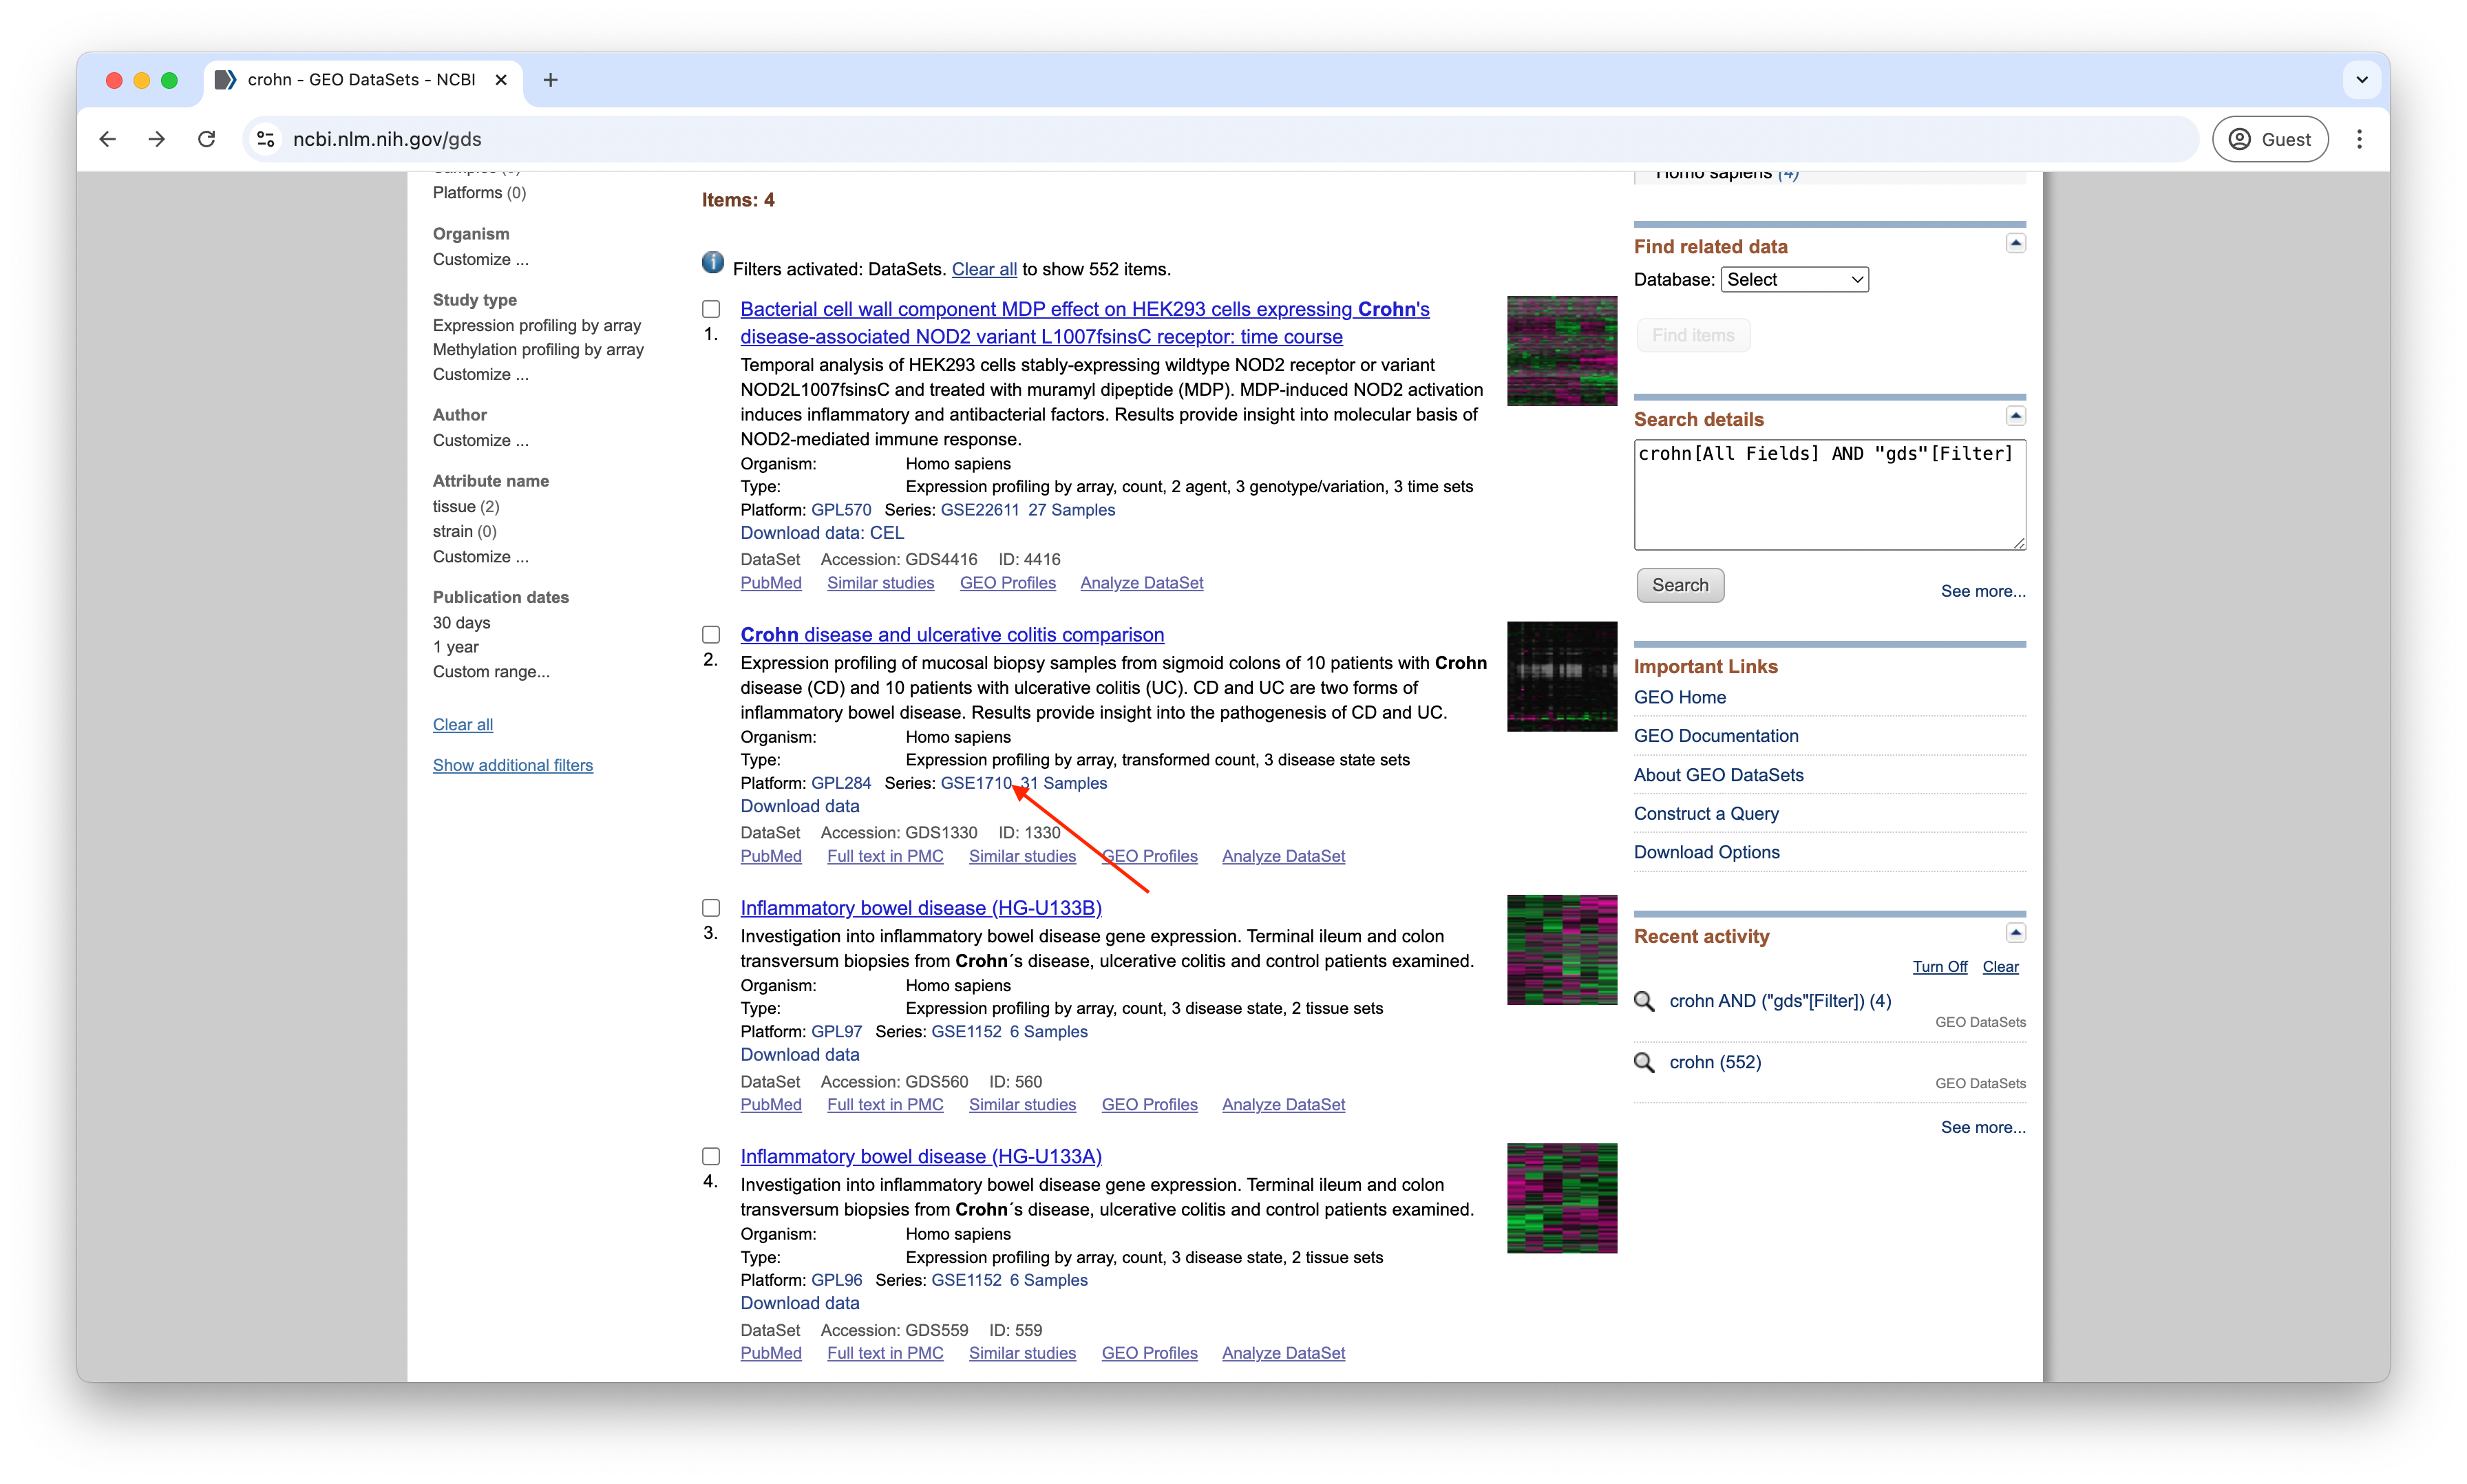2467x1484 pixels.
Task: Click Show additional filters link
Action: click(513, 766)
